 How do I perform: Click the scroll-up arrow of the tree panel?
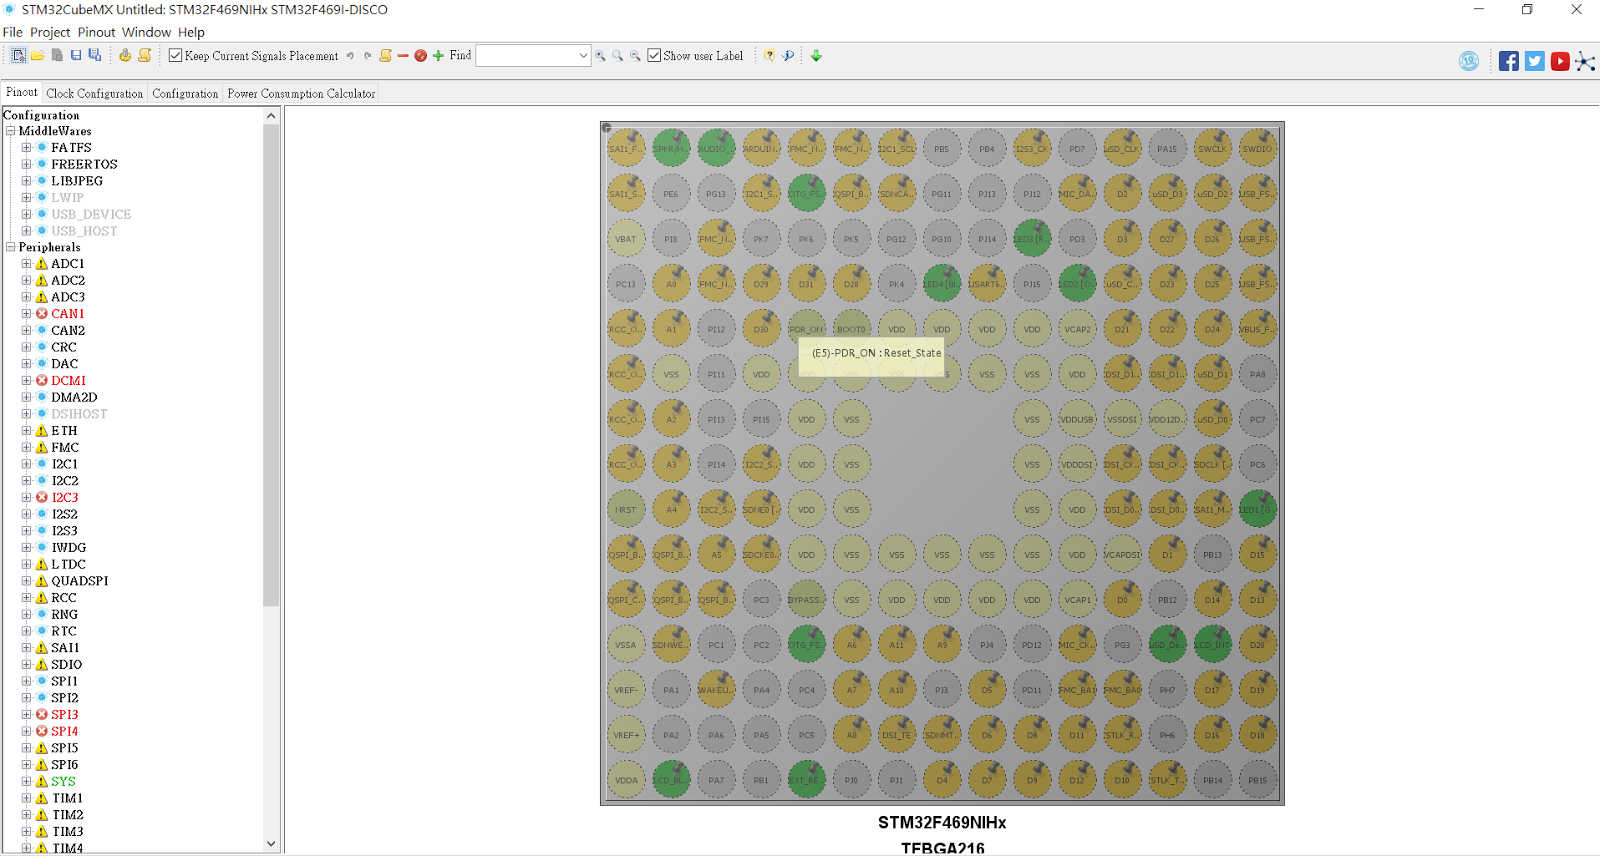(x=271, y=116)
